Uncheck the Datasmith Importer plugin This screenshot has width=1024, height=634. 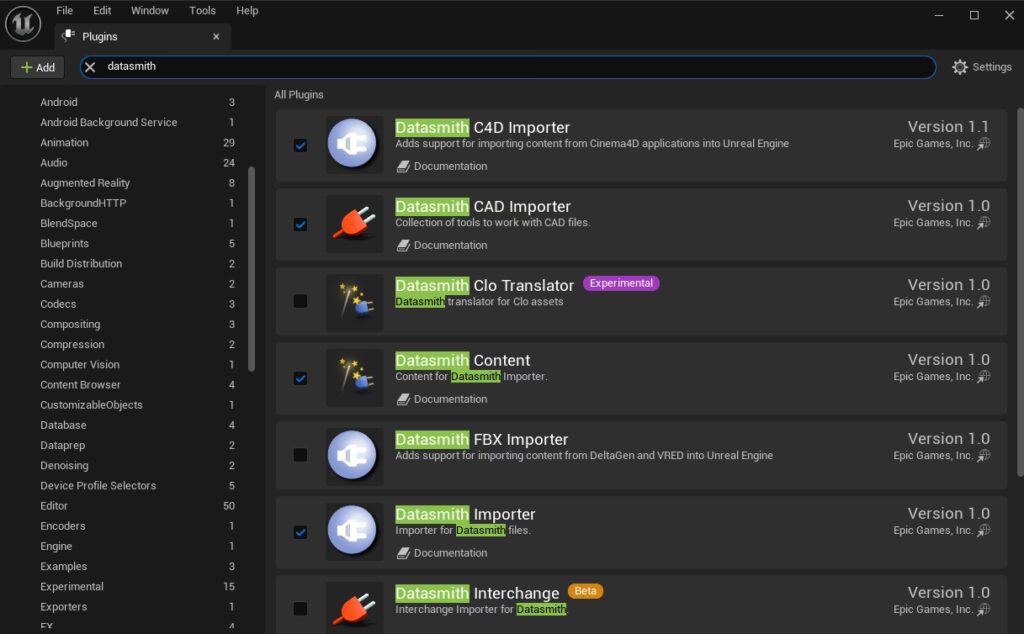point(300,532)
